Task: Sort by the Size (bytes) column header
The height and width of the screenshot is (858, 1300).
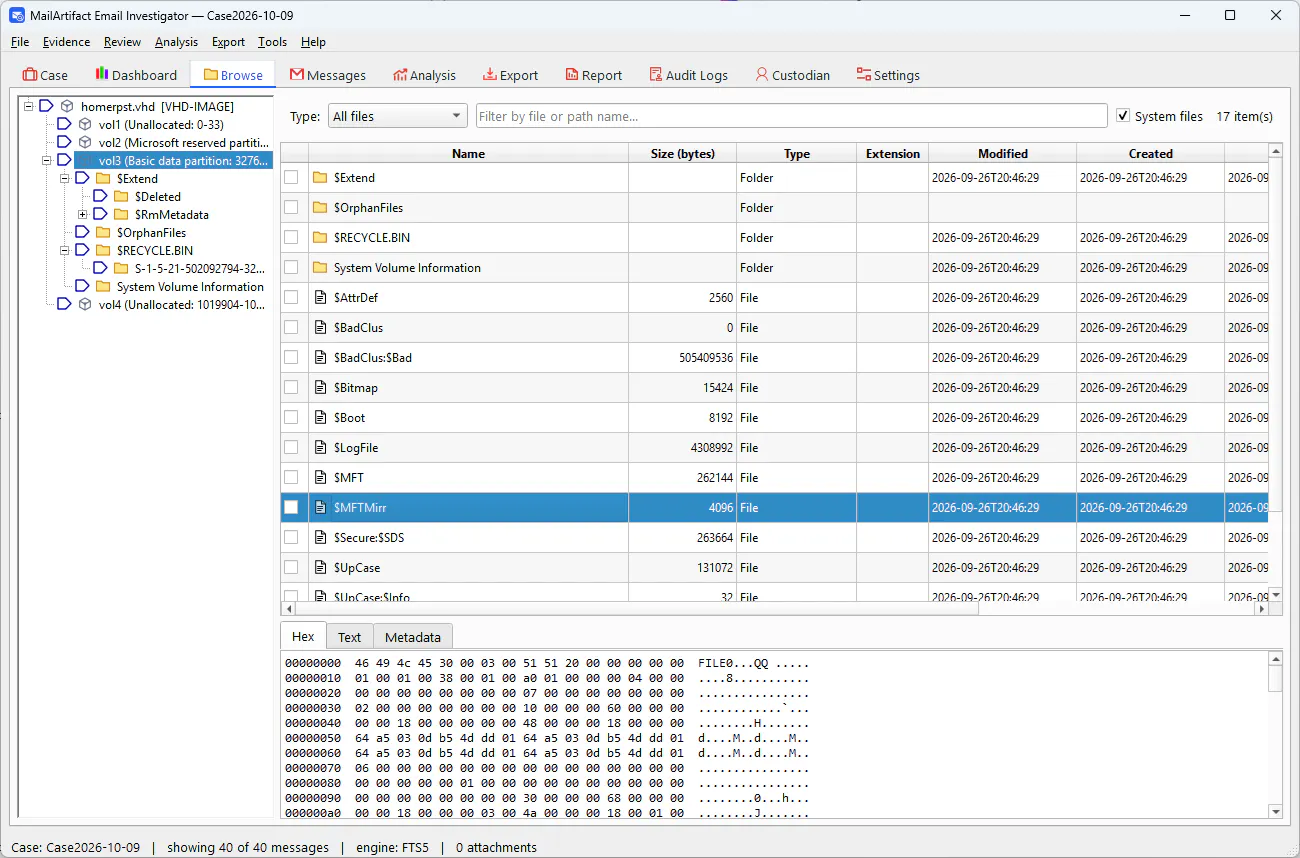Action: [x=683, y=153]
